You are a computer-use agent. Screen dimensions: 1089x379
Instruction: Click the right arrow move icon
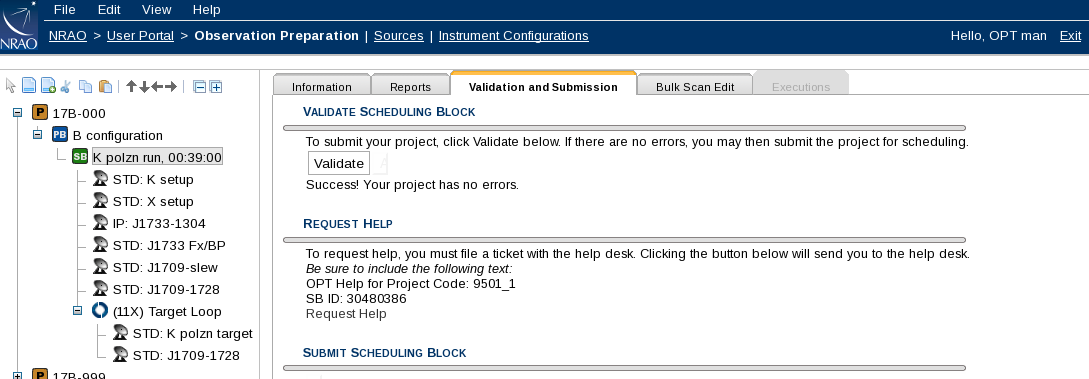171,87
